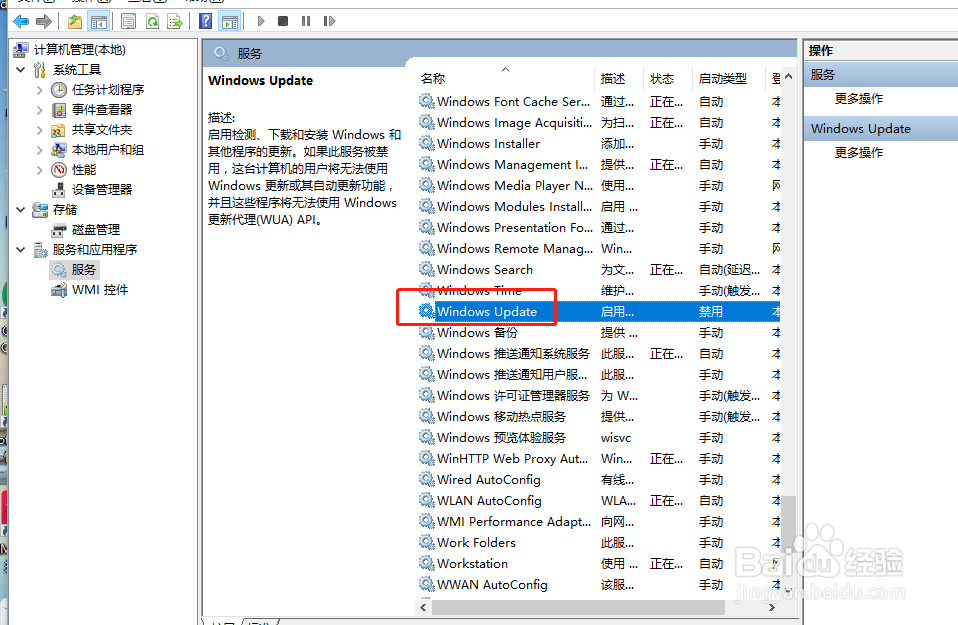Toggle the console tree pane visibility
The height and width of the screenshot is (625, 958).
[x=97, y=20]
